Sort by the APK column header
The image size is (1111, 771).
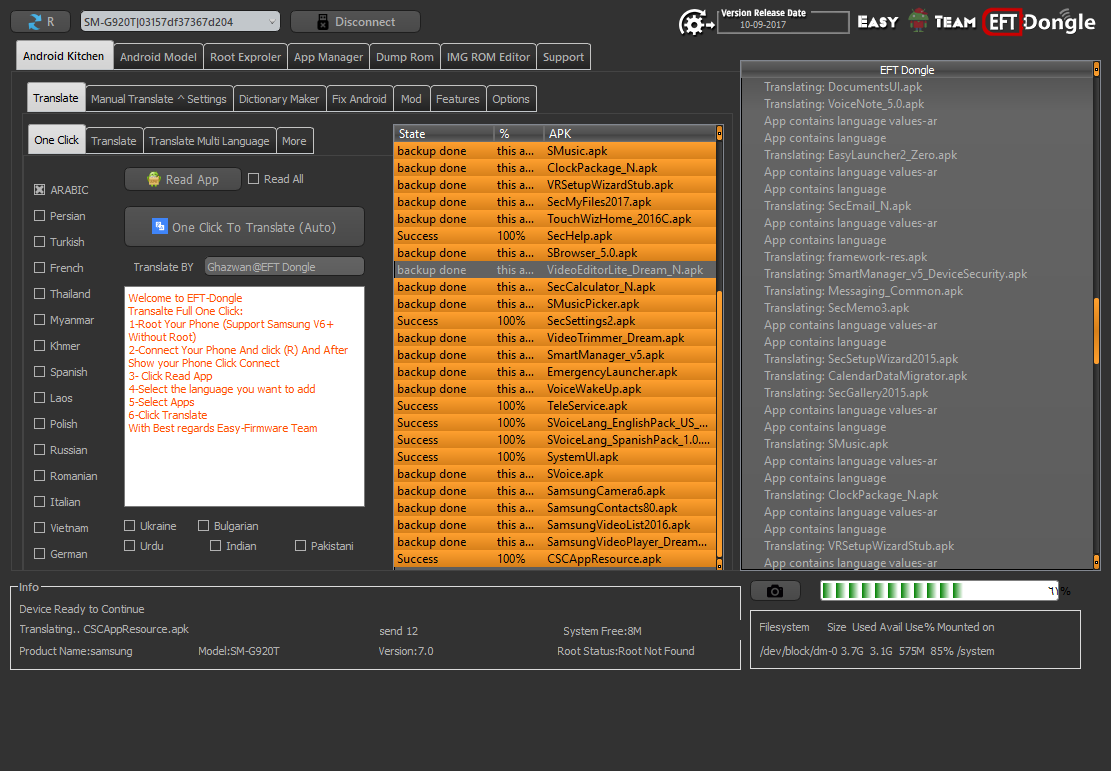click(x=629, y=134)
